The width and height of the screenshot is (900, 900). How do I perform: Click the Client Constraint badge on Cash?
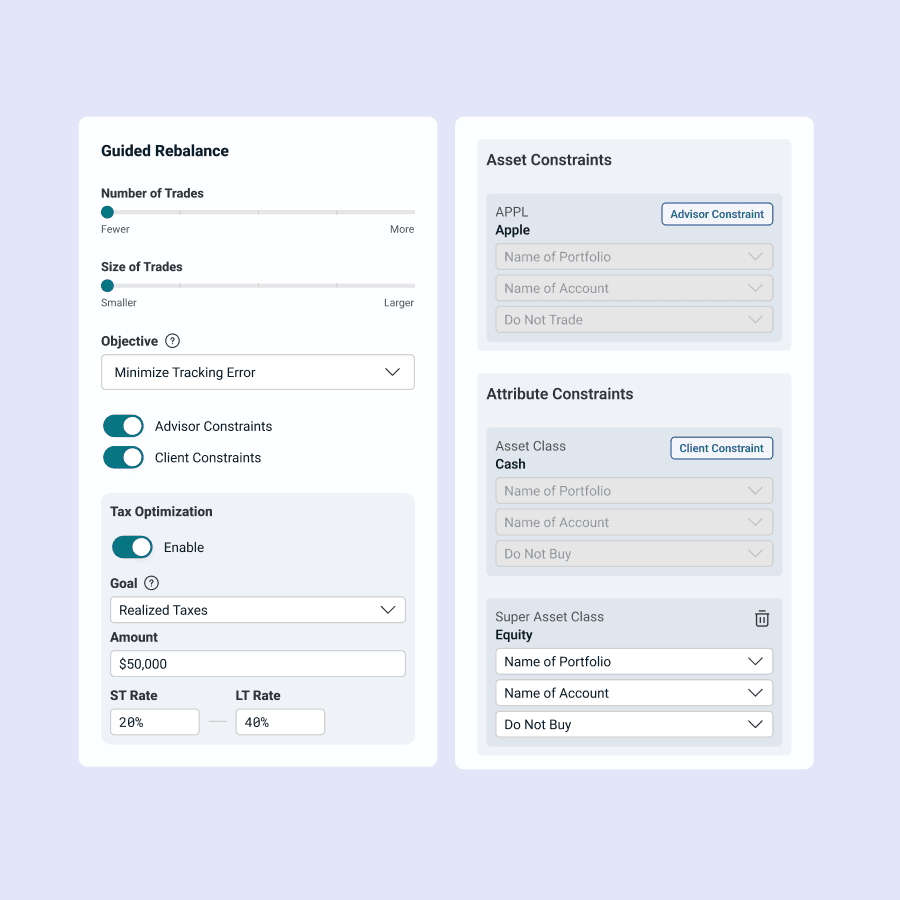click(x=721, y=448)
